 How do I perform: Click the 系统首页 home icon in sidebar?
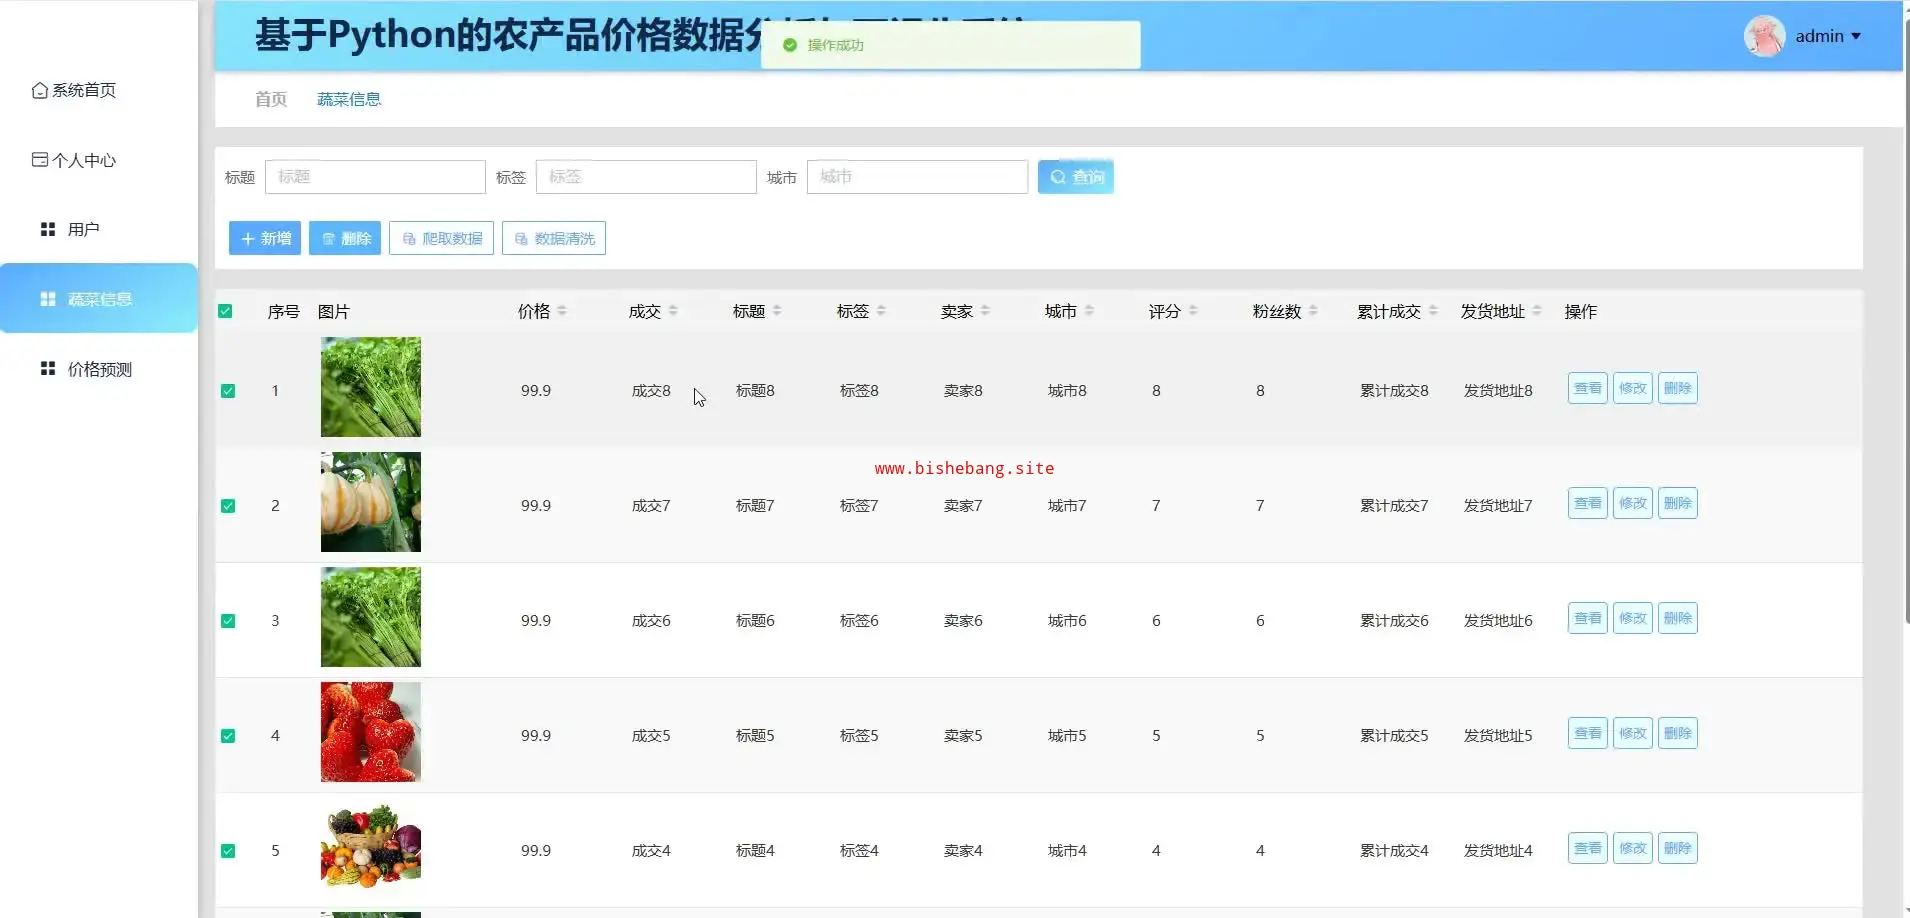39,91
